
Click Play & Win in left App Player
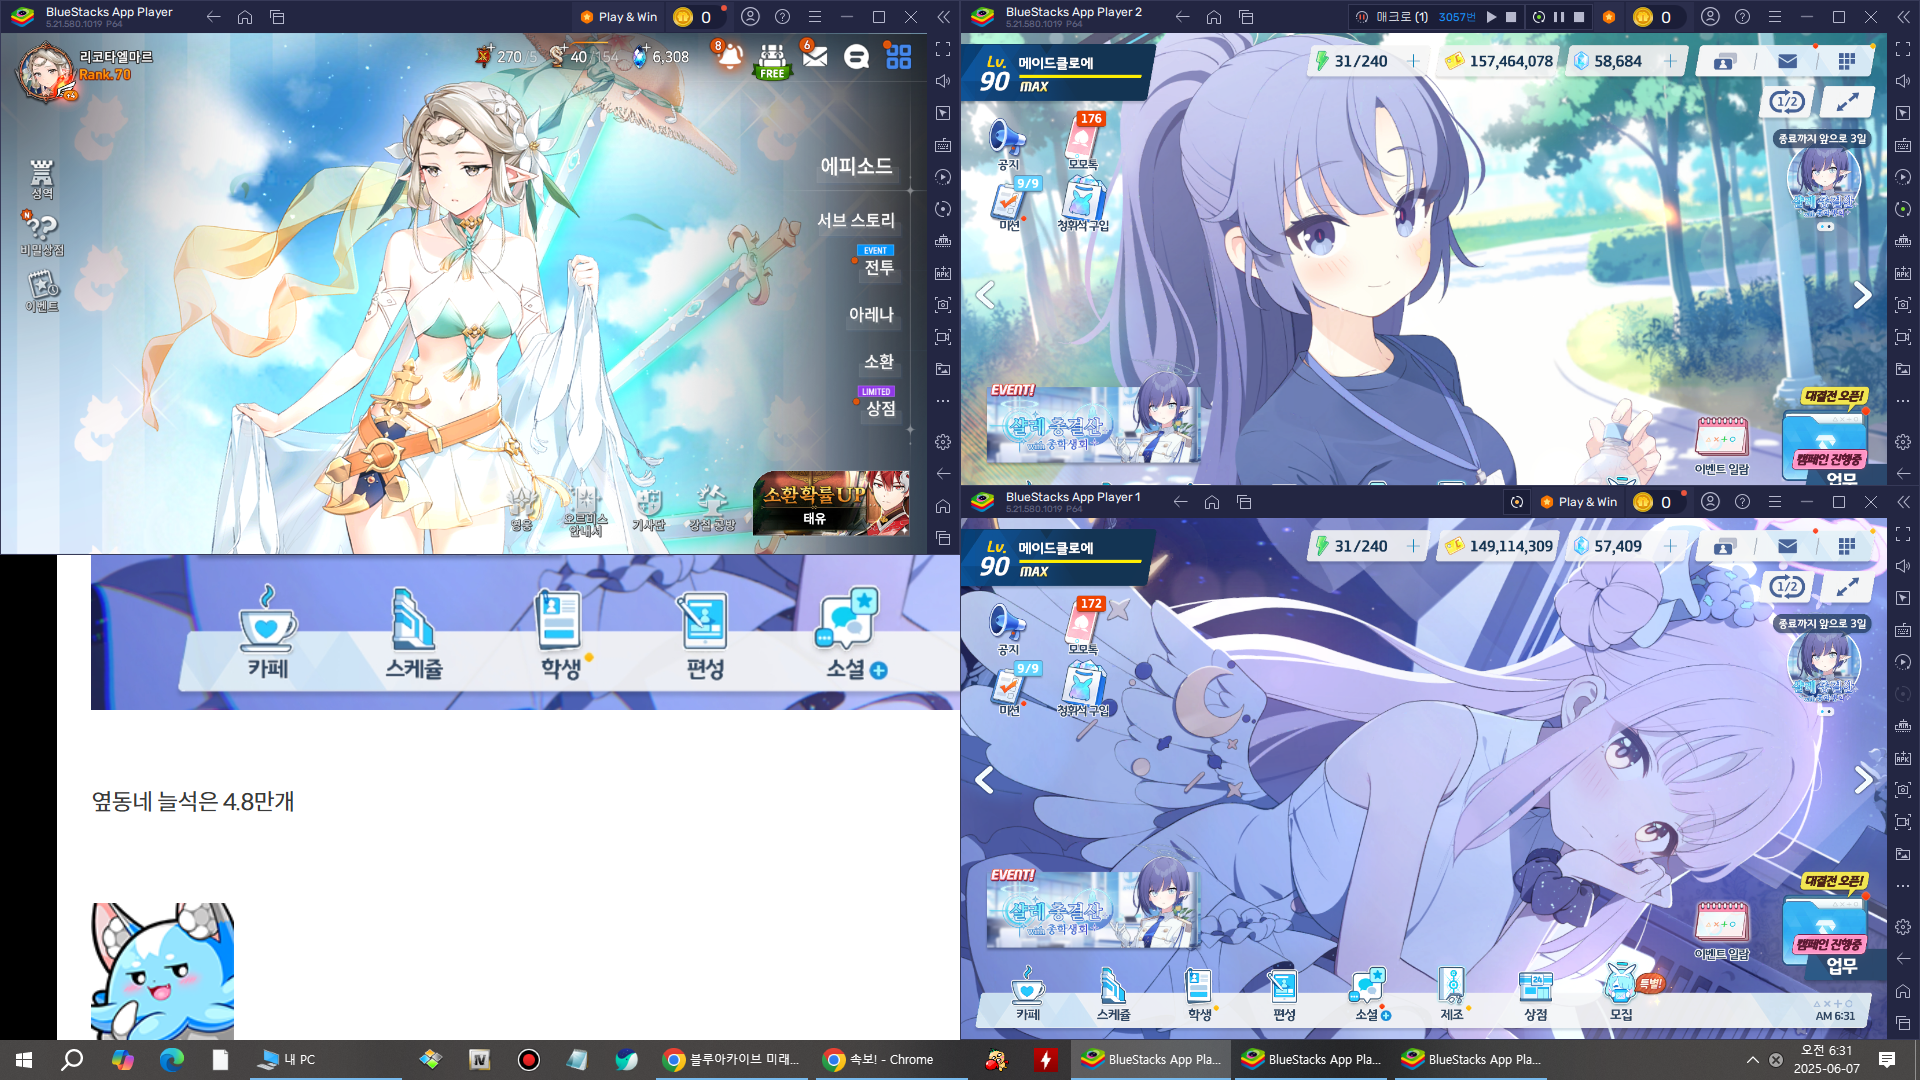[619, 17]
